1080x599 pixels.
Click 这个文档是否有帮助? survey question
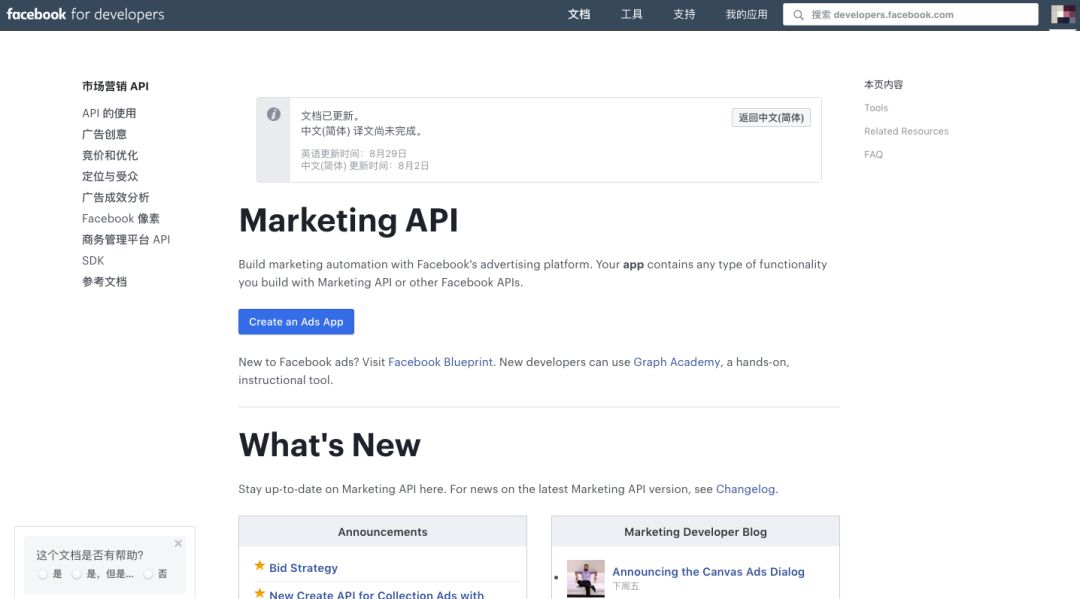90,555
